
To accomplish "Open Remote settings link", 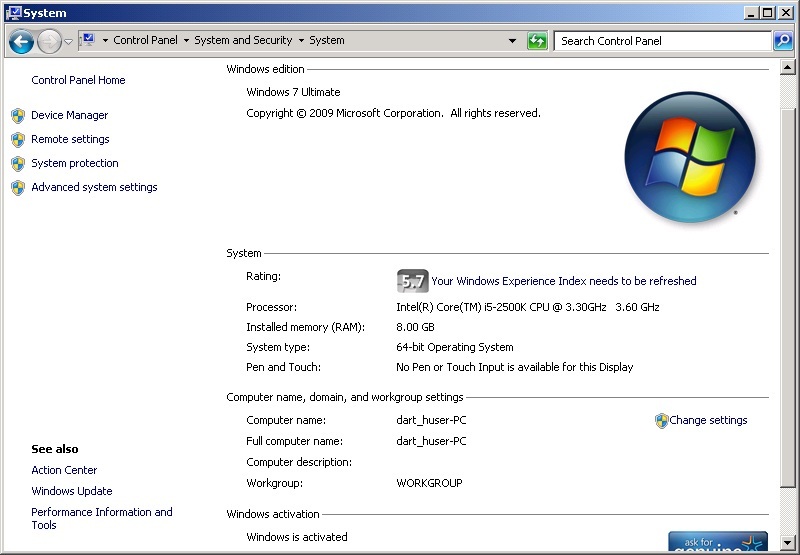I will [x=70, y=139].
